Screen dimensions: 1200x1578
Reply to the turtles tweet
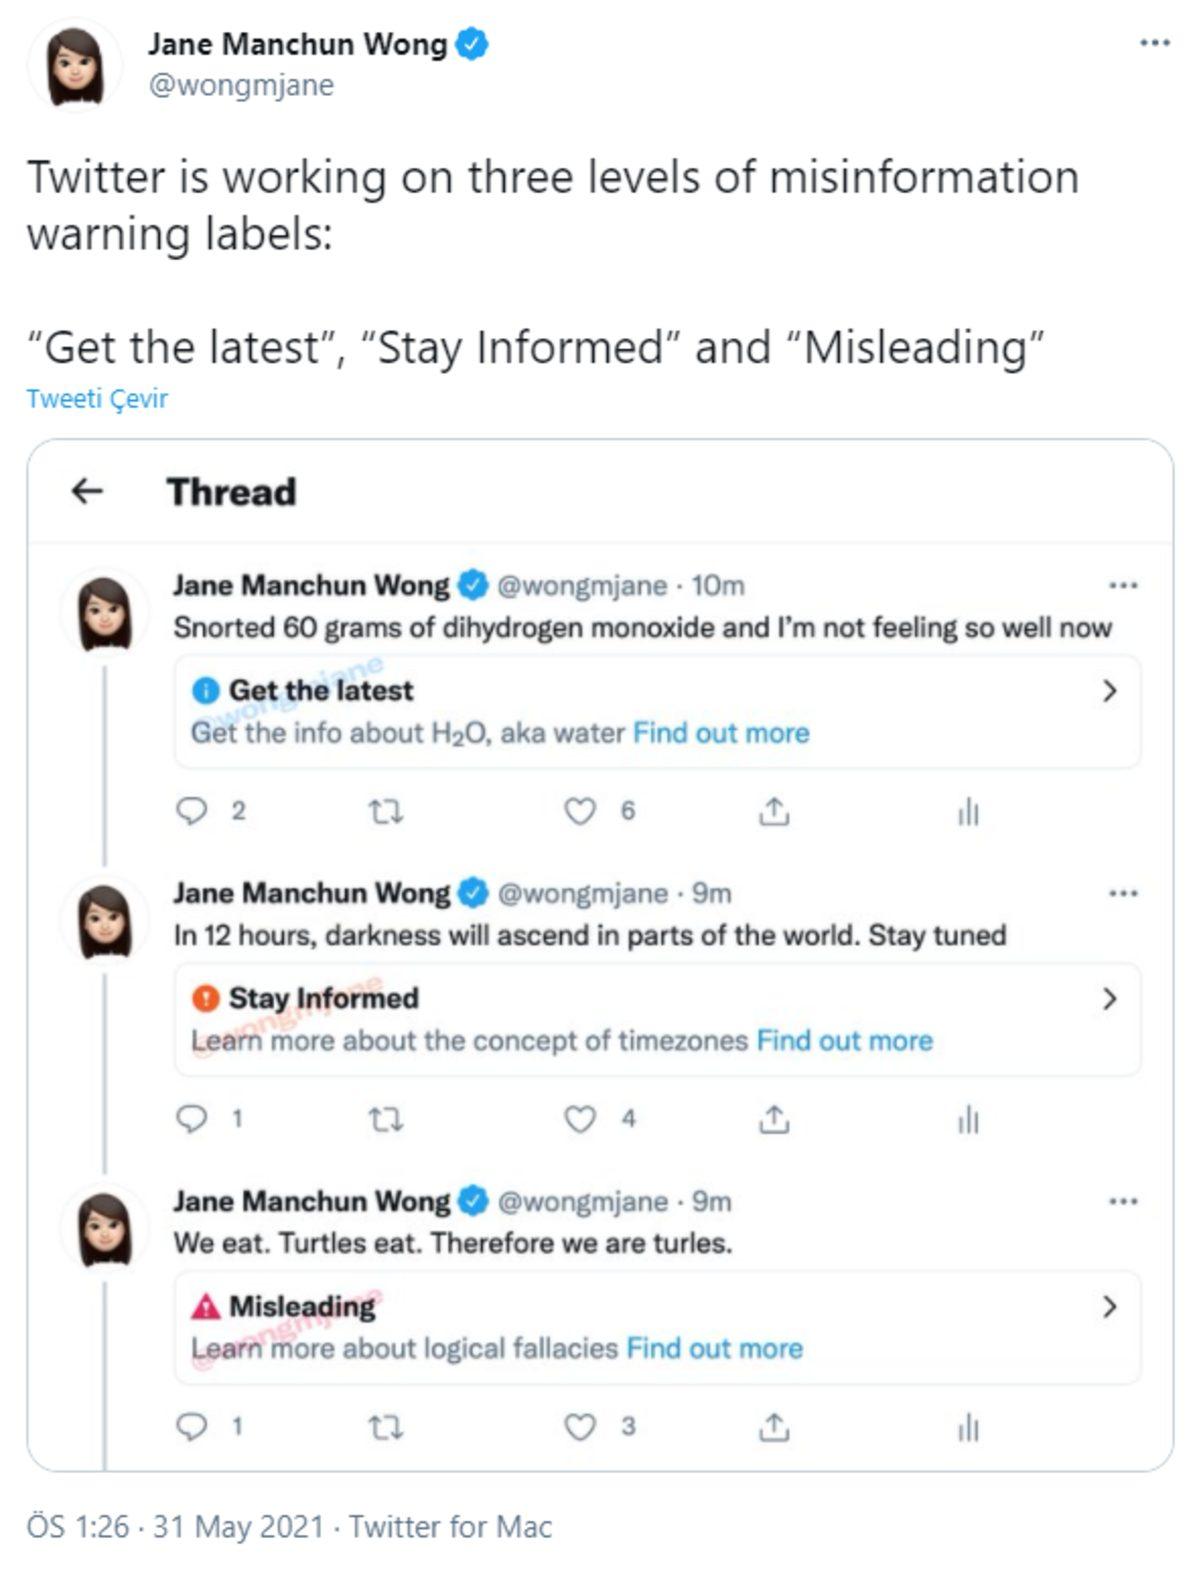pyautogui.click(x=191, y=1427)
